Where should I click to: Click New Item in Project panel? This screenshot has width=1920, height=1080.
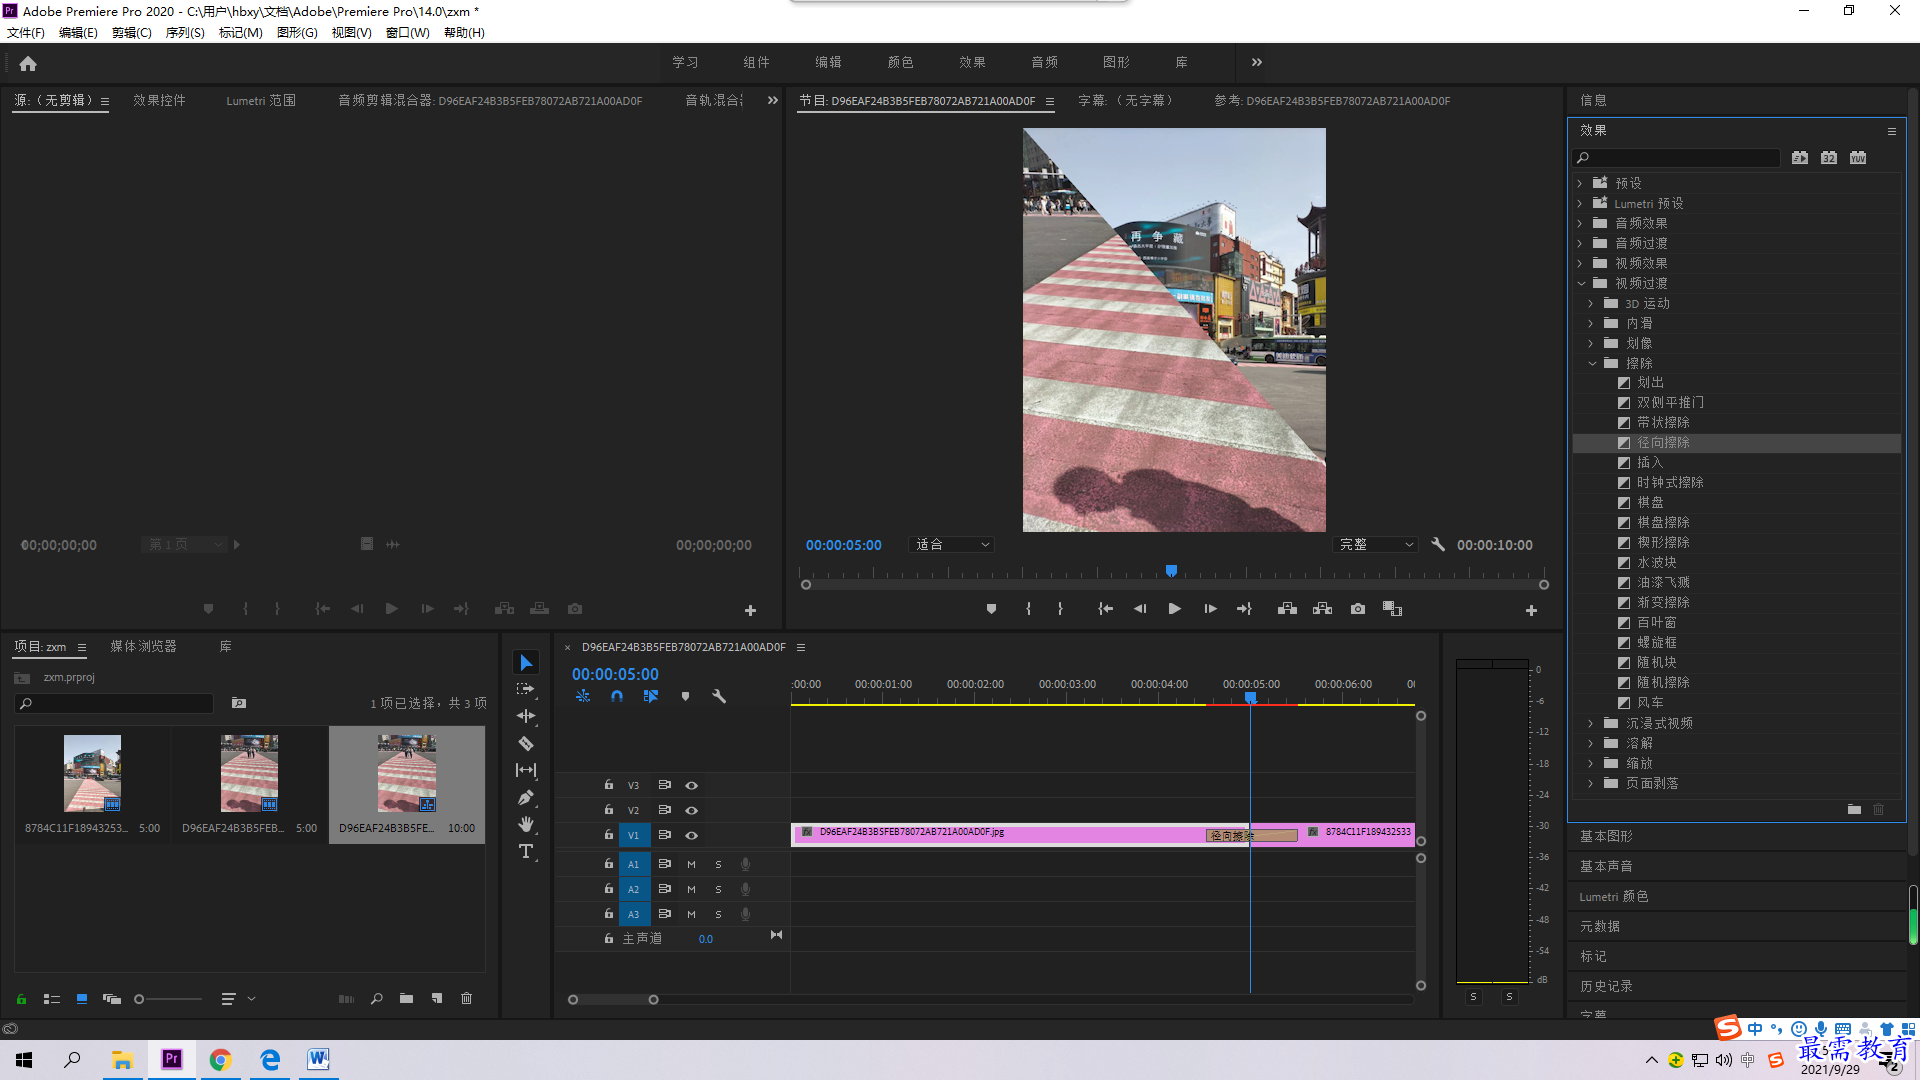pyautogui.click(x=437, y=998)
